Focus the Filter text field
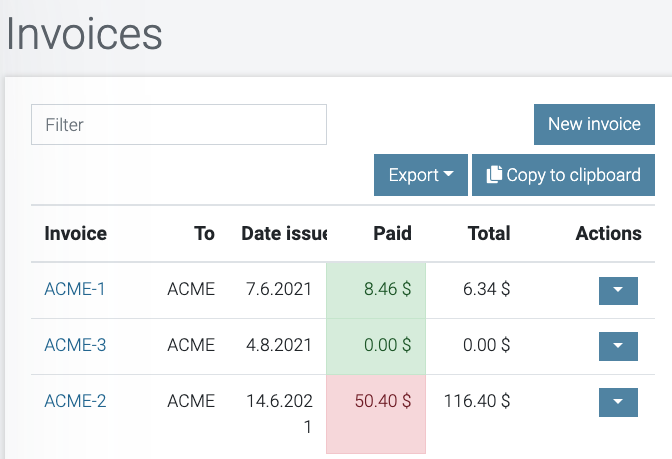This screenshot has height=459, width=672. coord(179,125)
